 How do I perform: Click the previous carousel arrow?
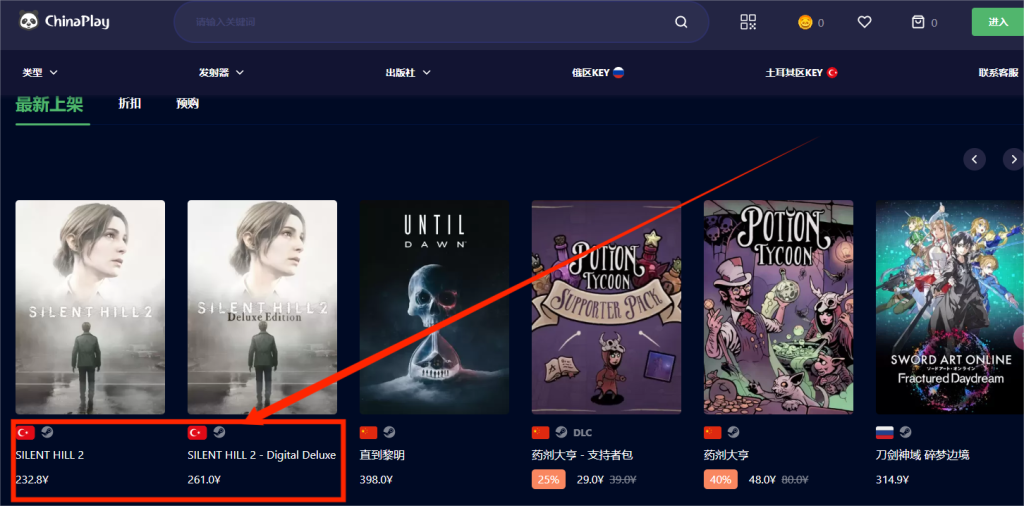pos(974,159)
